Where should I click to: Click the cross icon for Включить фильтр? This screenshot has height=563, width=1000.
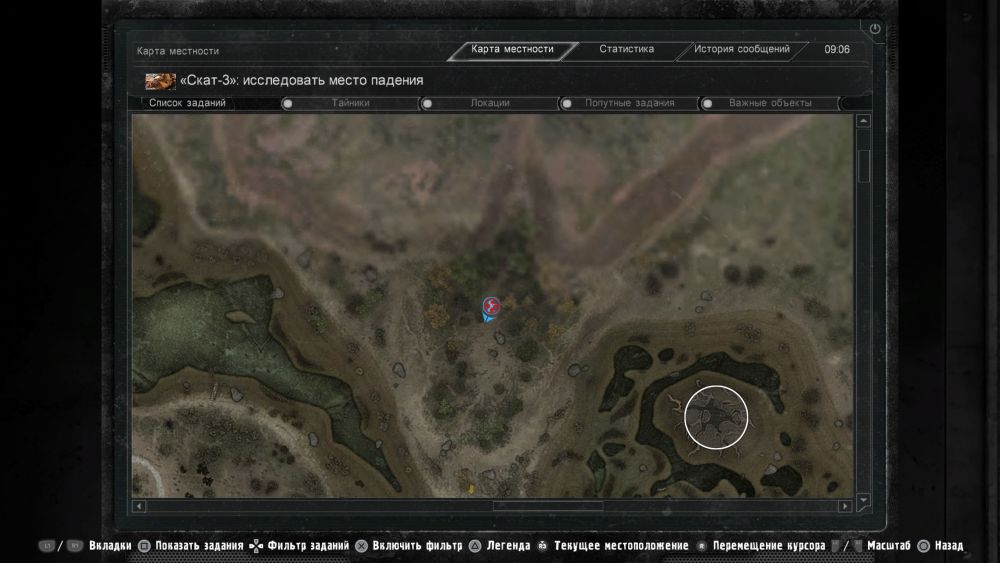pyautogui.click(x=362, y=546)
